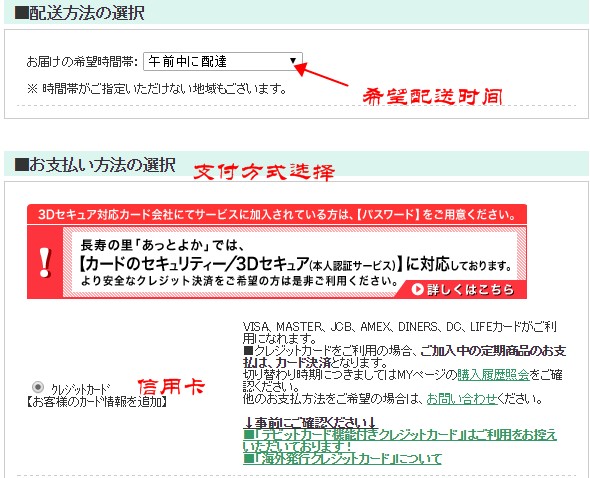Click the white exclamation mark icon in red banner
Screen dimensions: 590x478
point(45,262)
